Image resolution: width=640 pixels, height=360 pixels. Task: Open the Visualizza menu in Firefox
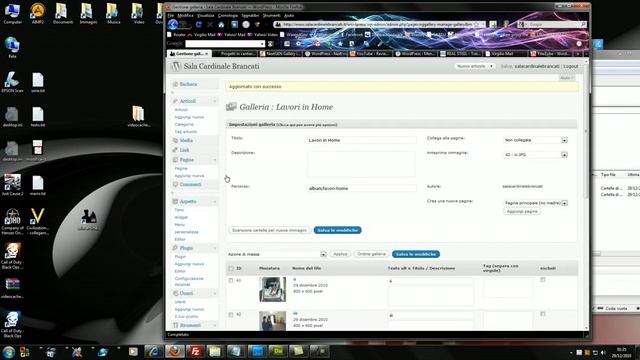pyautogui.click(x=206, y=16)
